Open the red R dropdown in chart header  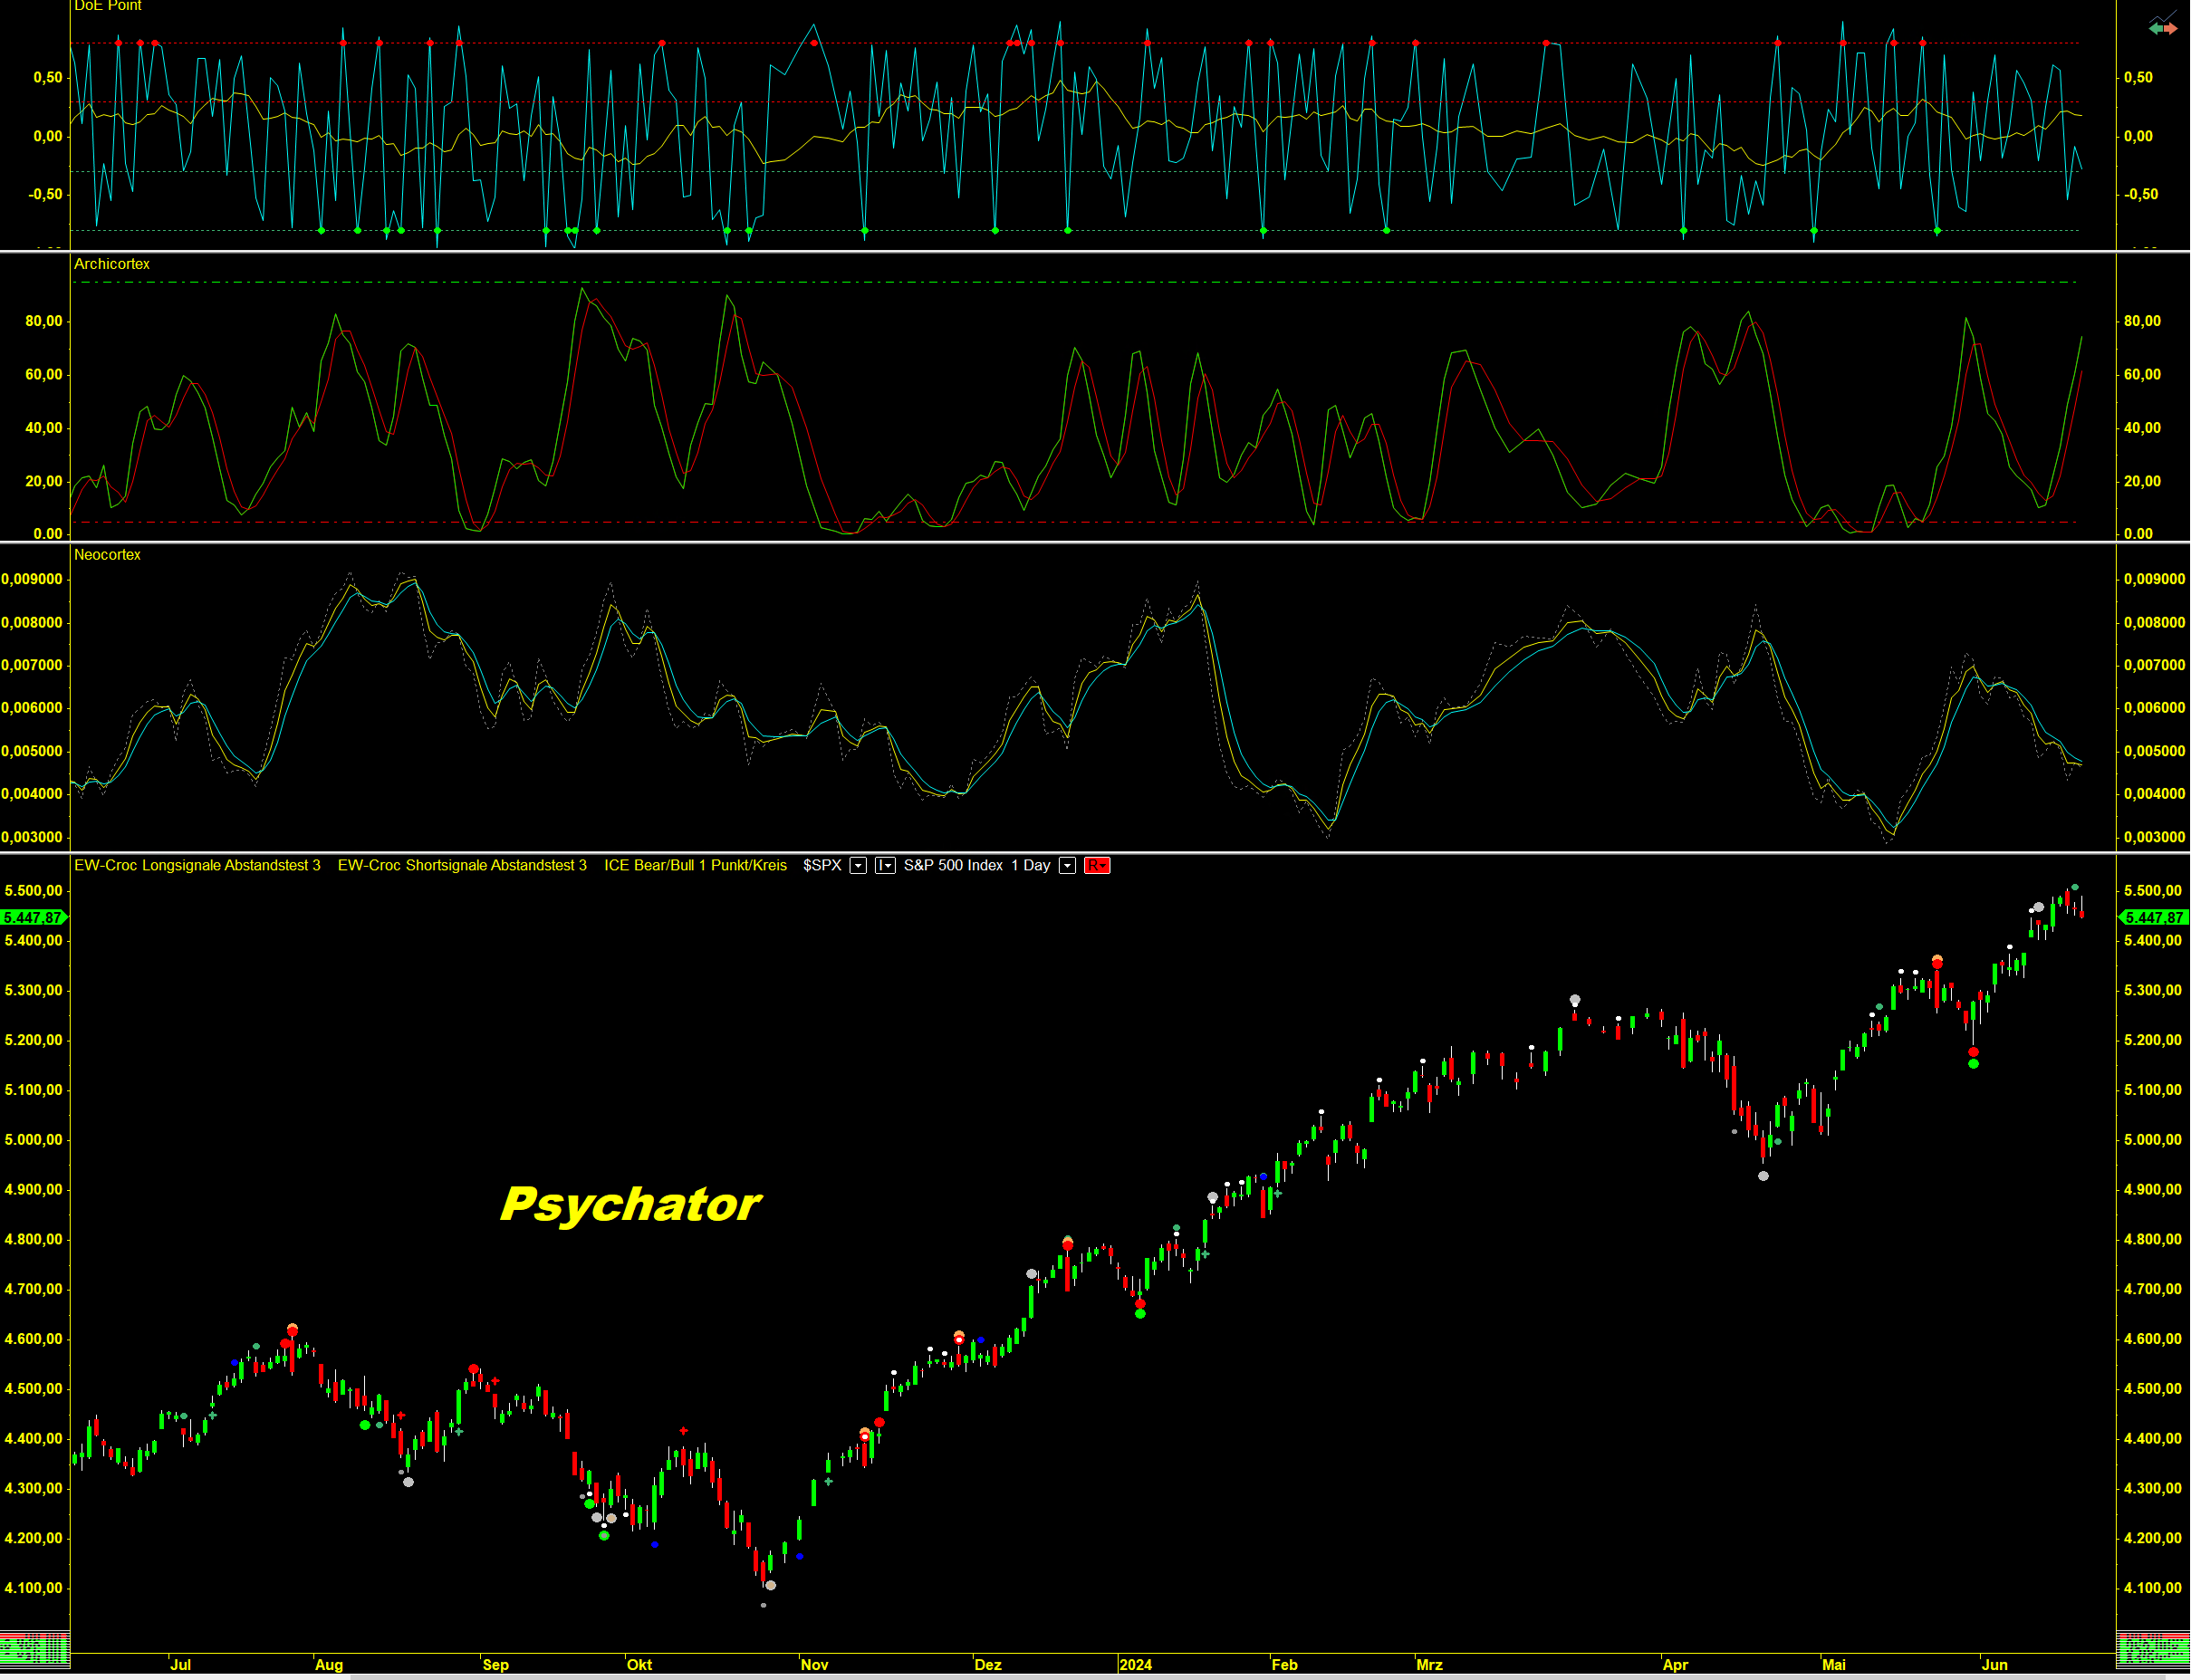[1097, 866]
